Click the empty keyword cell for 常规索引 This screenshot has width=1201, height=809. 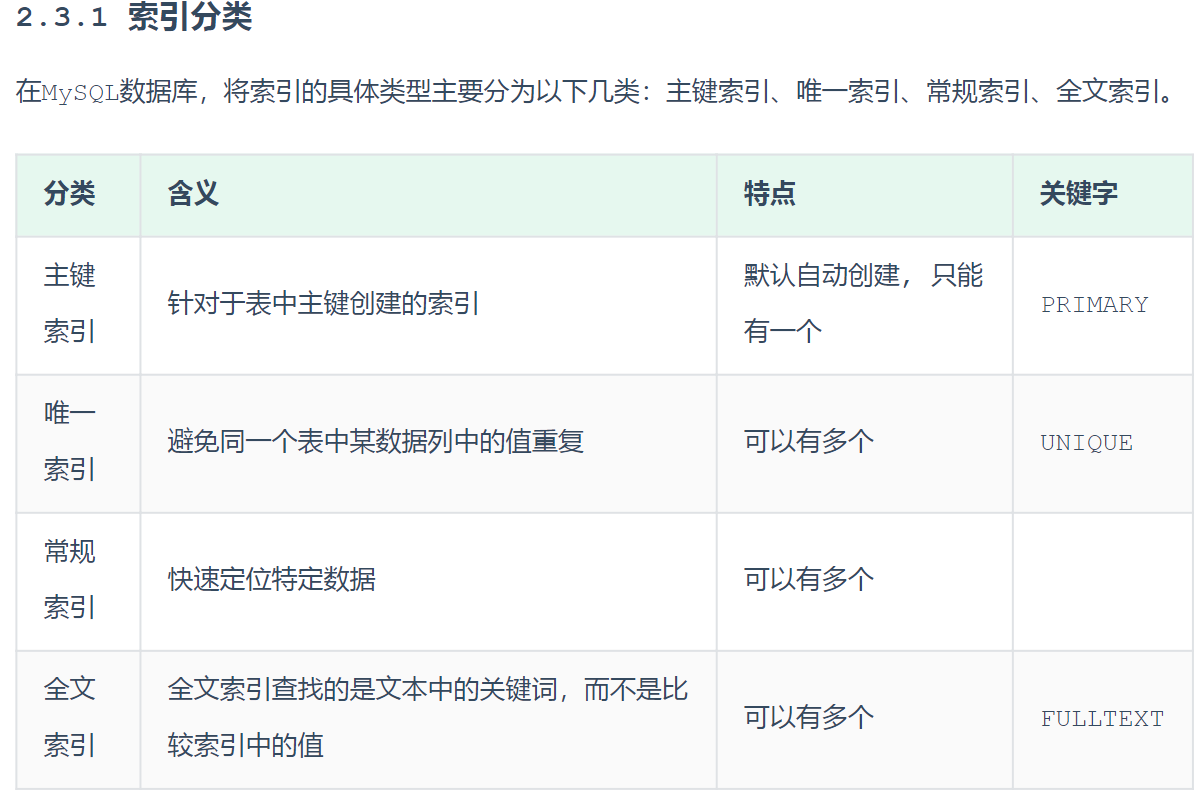tap(1102, 580)
